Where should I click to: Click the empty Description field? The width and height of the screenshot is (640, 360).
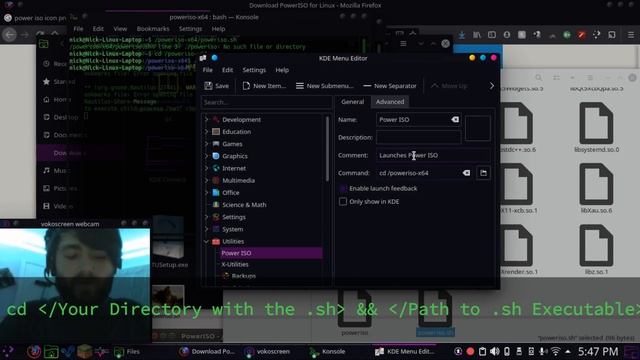(x=418, y=137)
